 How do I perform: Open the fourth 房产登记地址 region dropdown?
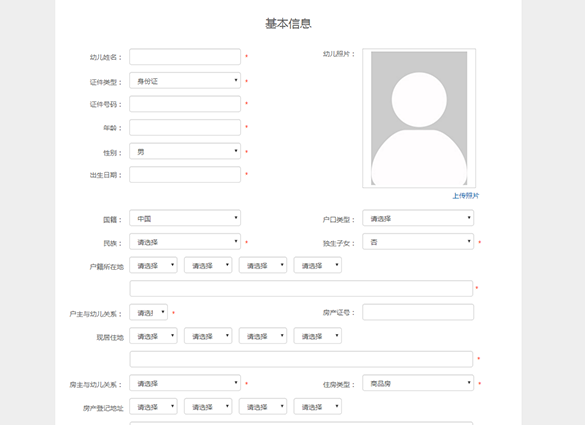pyautogui.click(x=317, y=407)
